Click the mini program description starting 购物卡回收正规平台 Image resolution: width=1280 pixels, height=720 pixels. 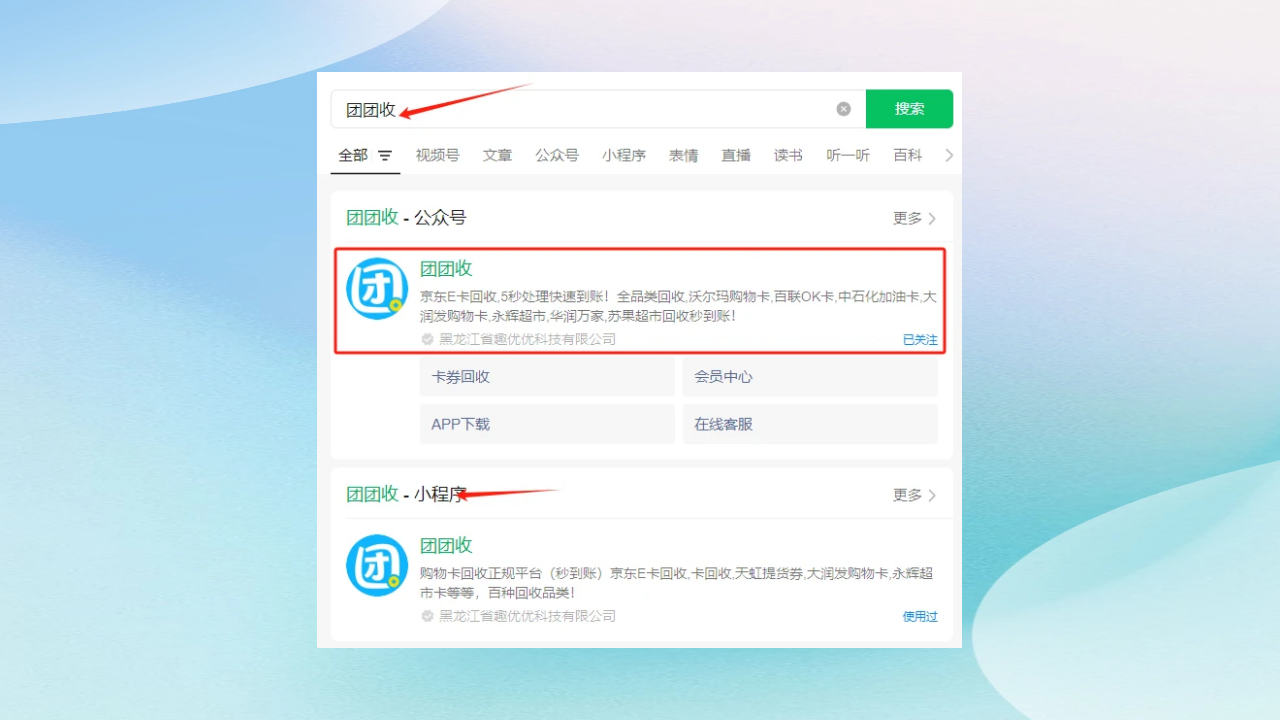[678, 583]
